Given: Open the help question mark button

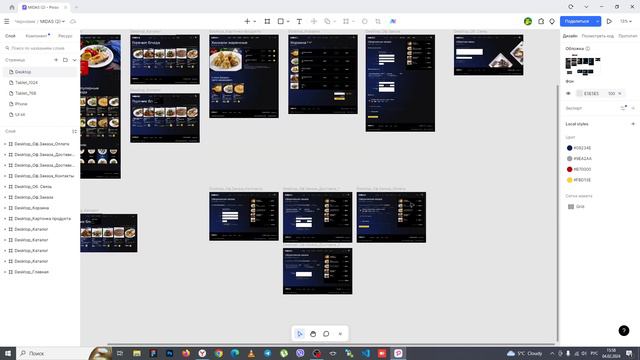Looking at the screenshot, I should [x=624, y=331].
